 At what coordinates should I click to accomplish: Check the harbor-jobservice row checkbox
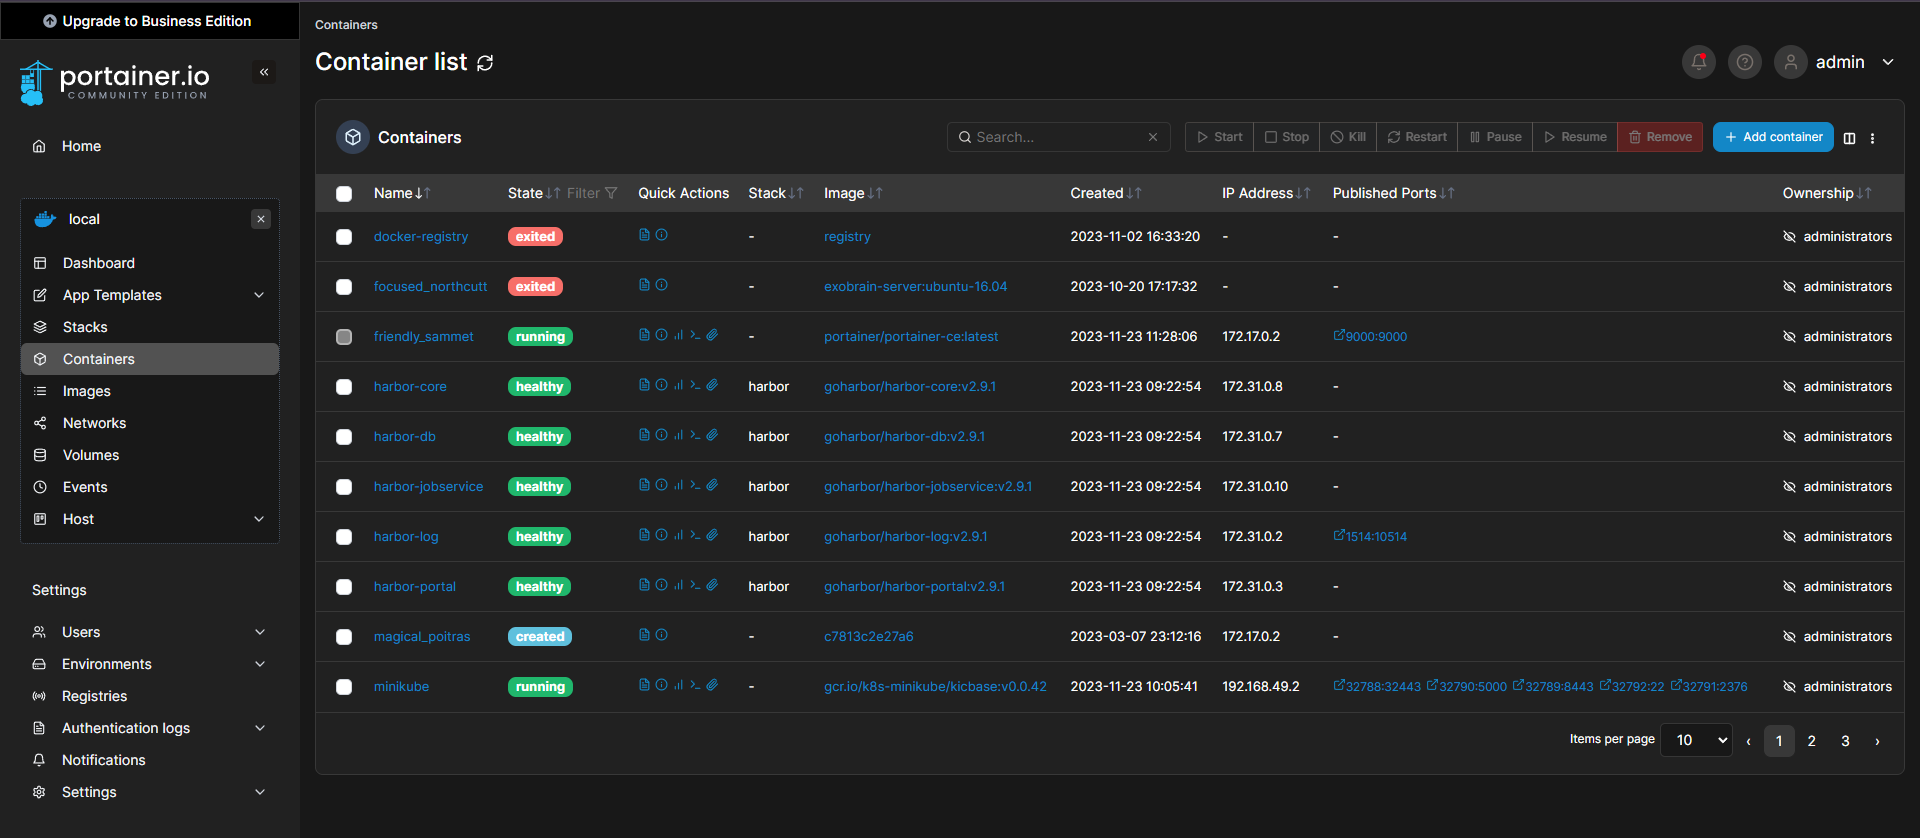click(x=344, y=487)
